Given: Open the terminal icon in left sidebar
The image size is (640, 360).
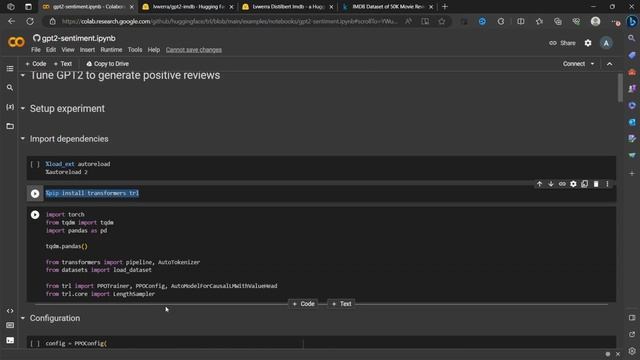Looking at the screenshot, I should point(10,340).
